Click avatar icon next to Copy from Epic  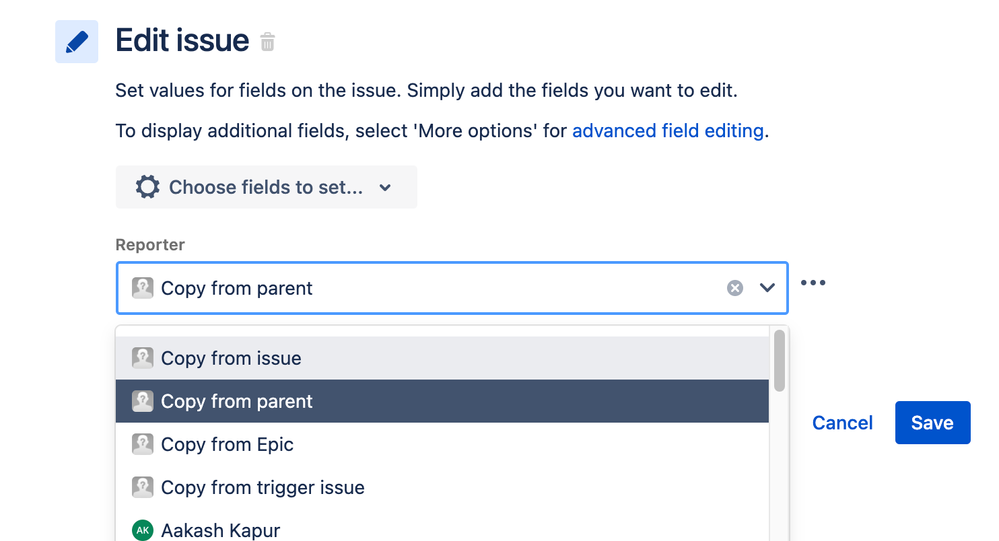pyautogui.click(x=143, y=444)
